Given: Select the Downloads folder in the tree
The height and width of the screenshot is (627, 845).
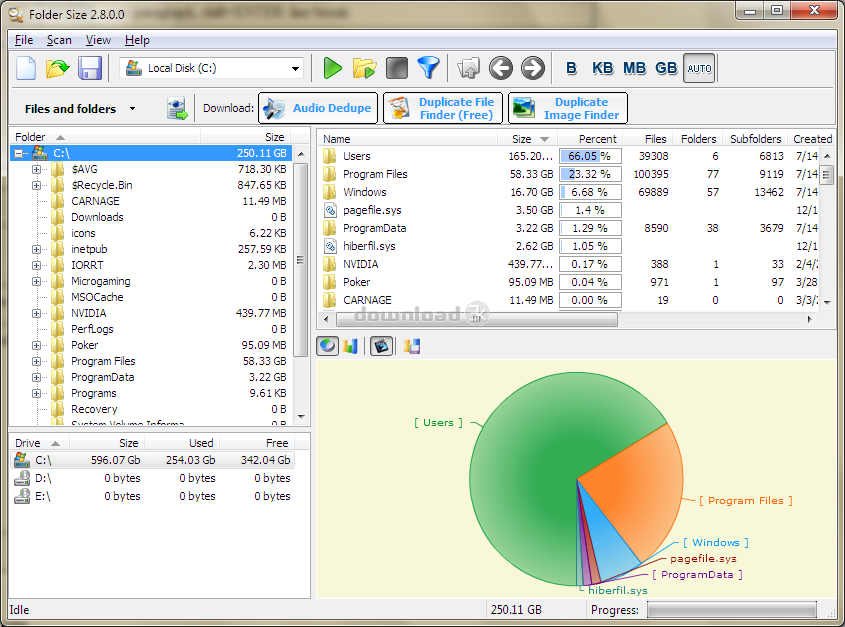Looking at the screenshot, I should click(x=97, y=217).
